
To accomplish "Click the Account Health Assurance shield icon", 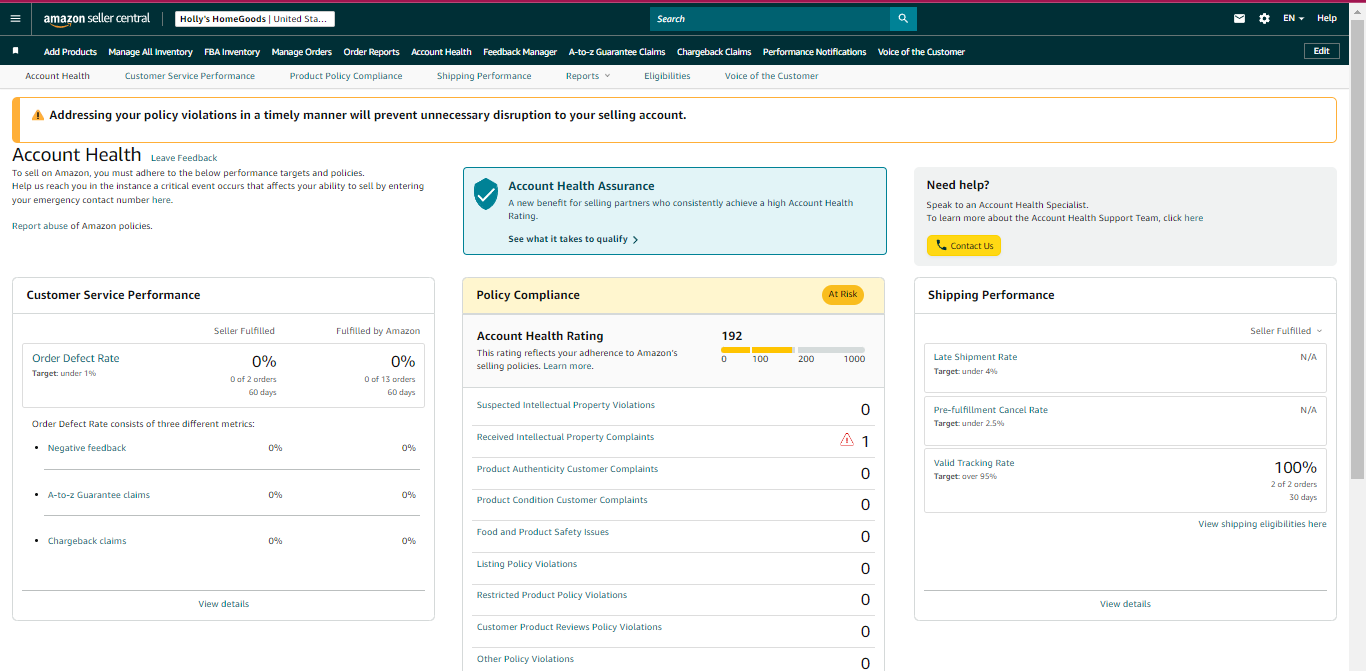I will (x=486, y=194).
